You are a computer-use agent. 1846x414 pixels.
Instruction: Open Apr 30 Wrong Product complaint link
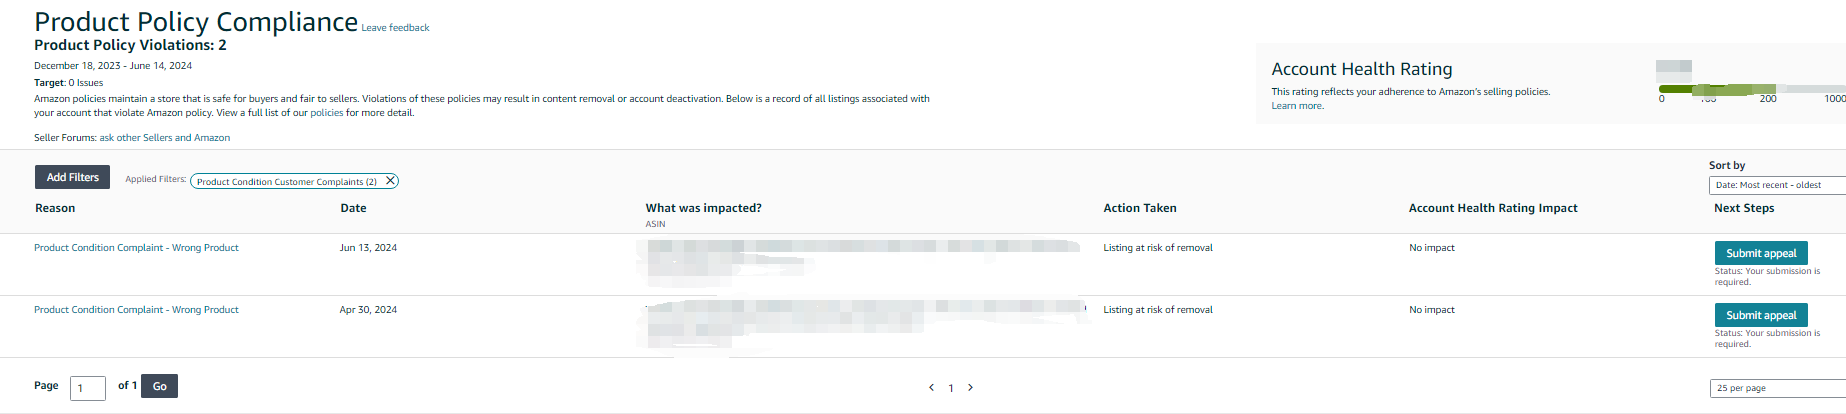pos(136,310)
